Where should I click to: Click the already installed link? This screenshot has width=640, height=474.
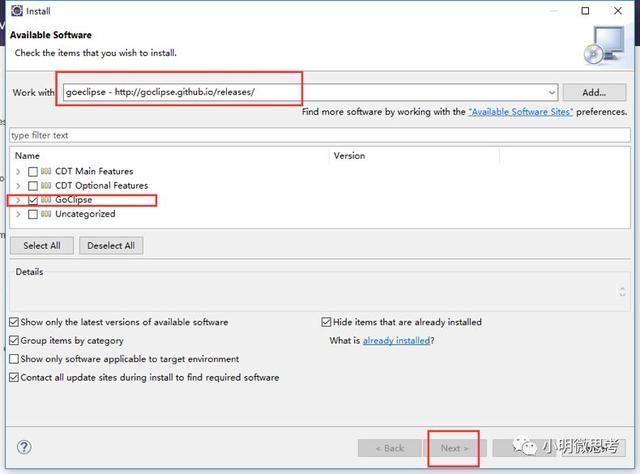(x=396, y=341)
